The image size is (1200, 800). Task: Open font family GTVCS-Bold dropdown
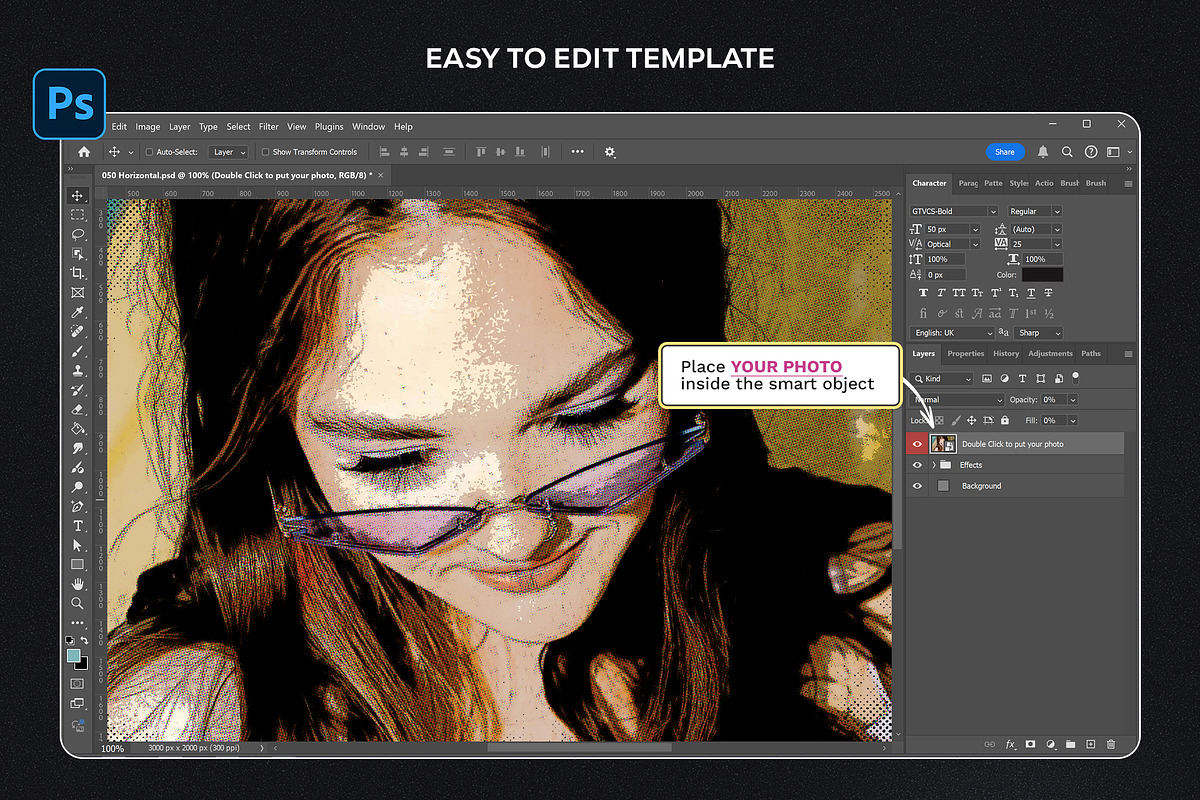point(954,211)
